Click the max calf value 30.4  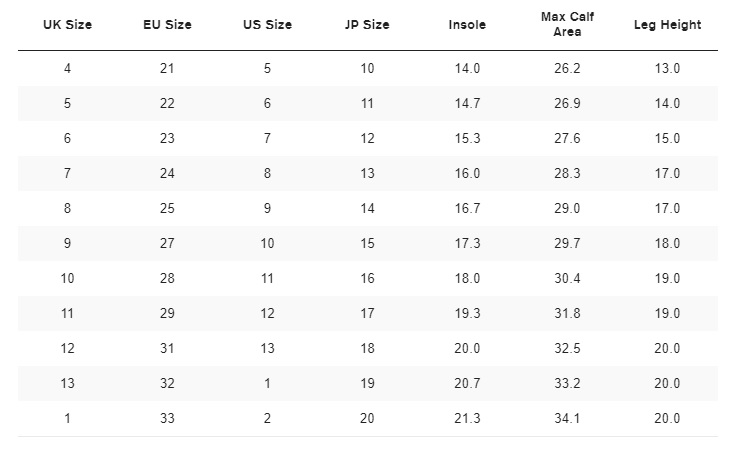567,278
